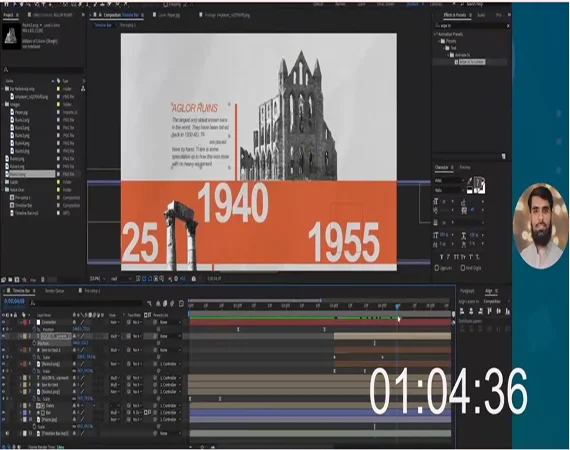The height and width of the screenshot is (450, 570).
Task: Click the text fill color swatch
Action: click(479, 181)
